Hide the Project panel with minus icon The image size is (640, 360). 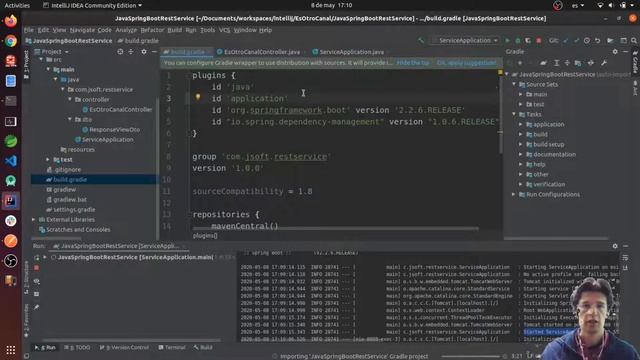[154, 52]
